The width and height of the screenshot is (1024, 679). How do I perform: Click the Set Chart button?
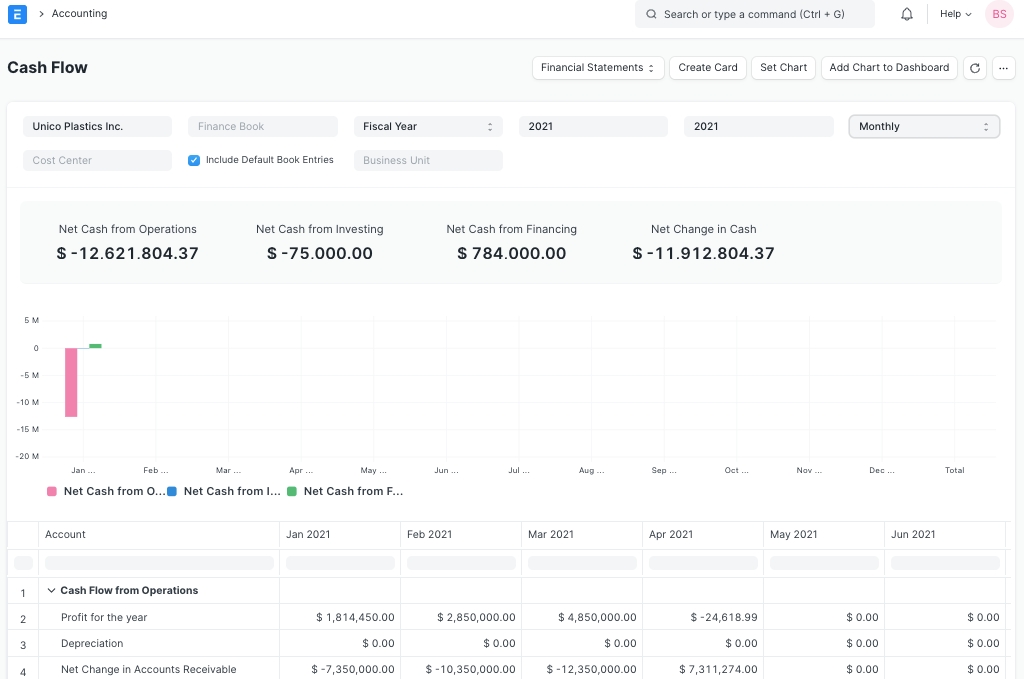tap(783, 68)
